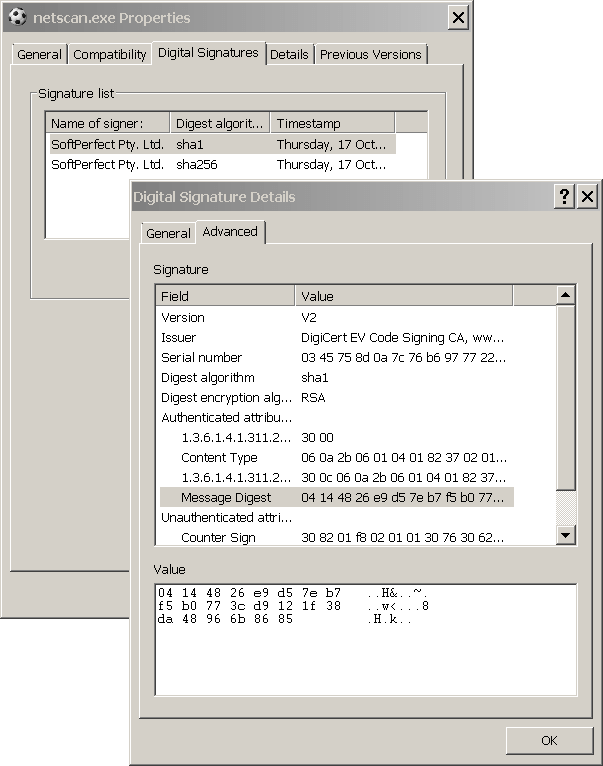This screenshot has height=766, width=603.
Task: Select the Version field row
Action: pos(336,317)
